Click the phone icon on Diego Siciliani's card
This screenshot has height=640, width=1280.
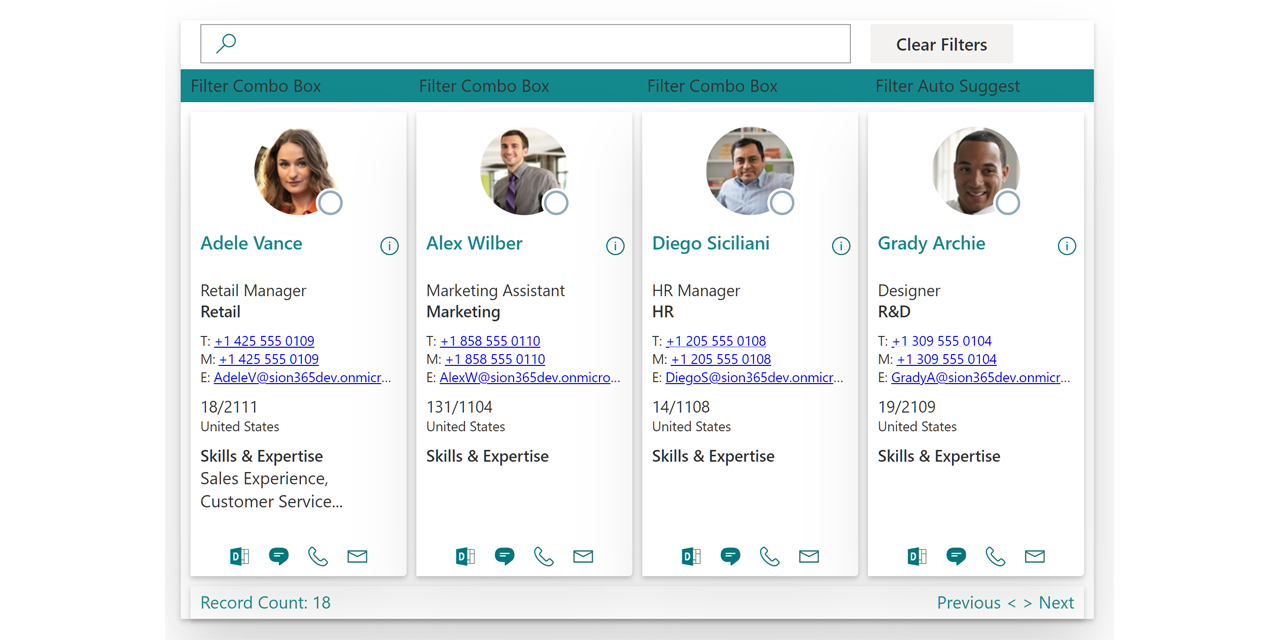pyautogui.click(x=770, y=557)
